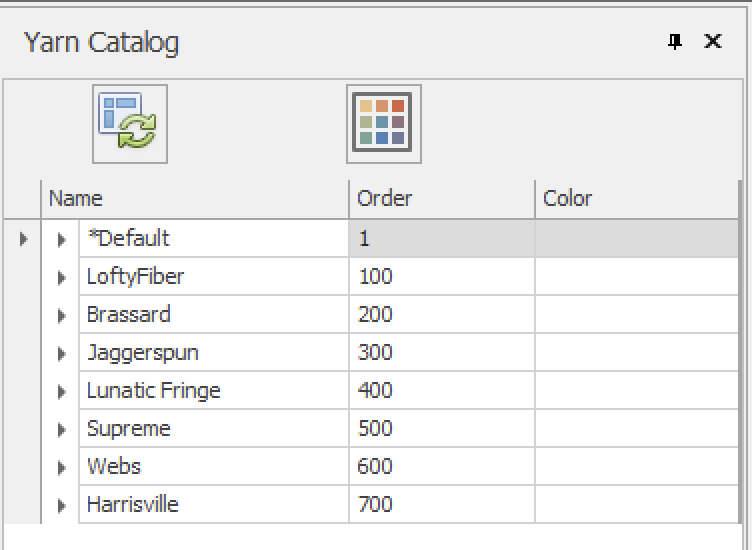
Task: Expand the Lunatic Fringe row
Action: (61, 391)
